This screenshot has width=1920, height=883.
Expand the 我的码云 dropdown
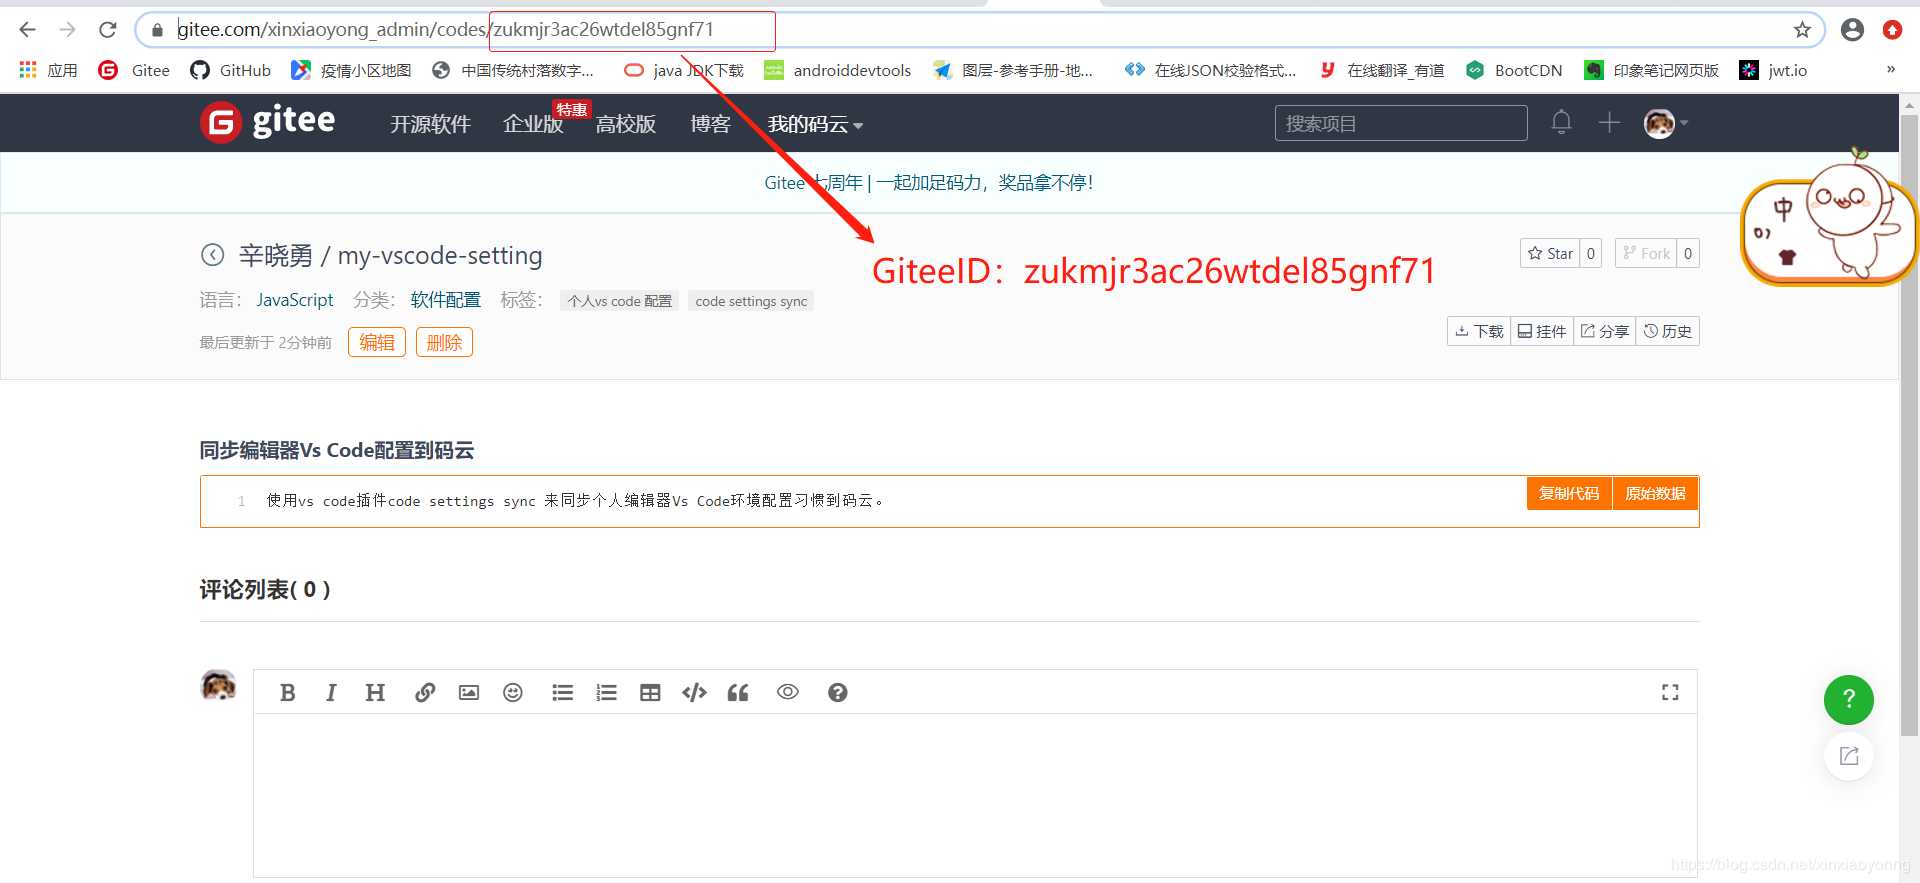click(815, 124)
